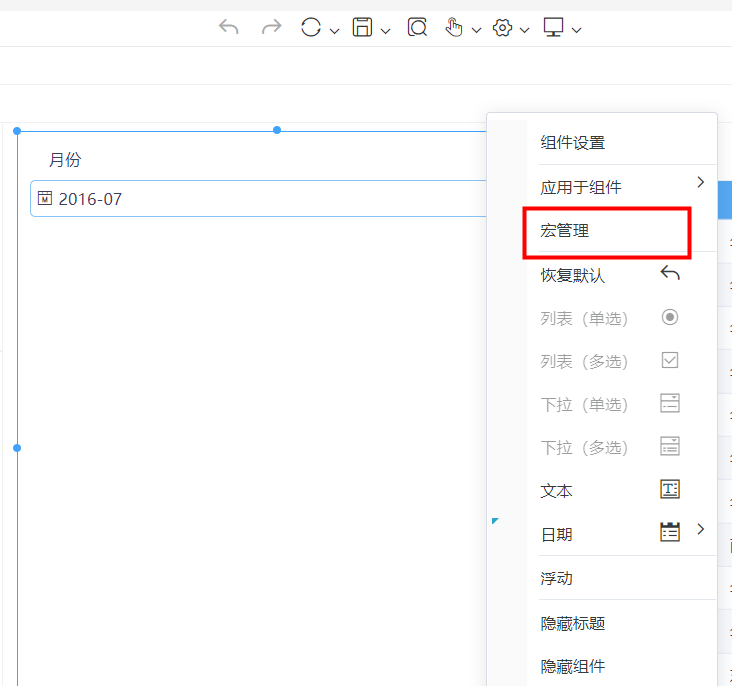The image size is (732, 686).
Task: Expand the arrow beside 应用于组件
Action: [x=700, y=182]
